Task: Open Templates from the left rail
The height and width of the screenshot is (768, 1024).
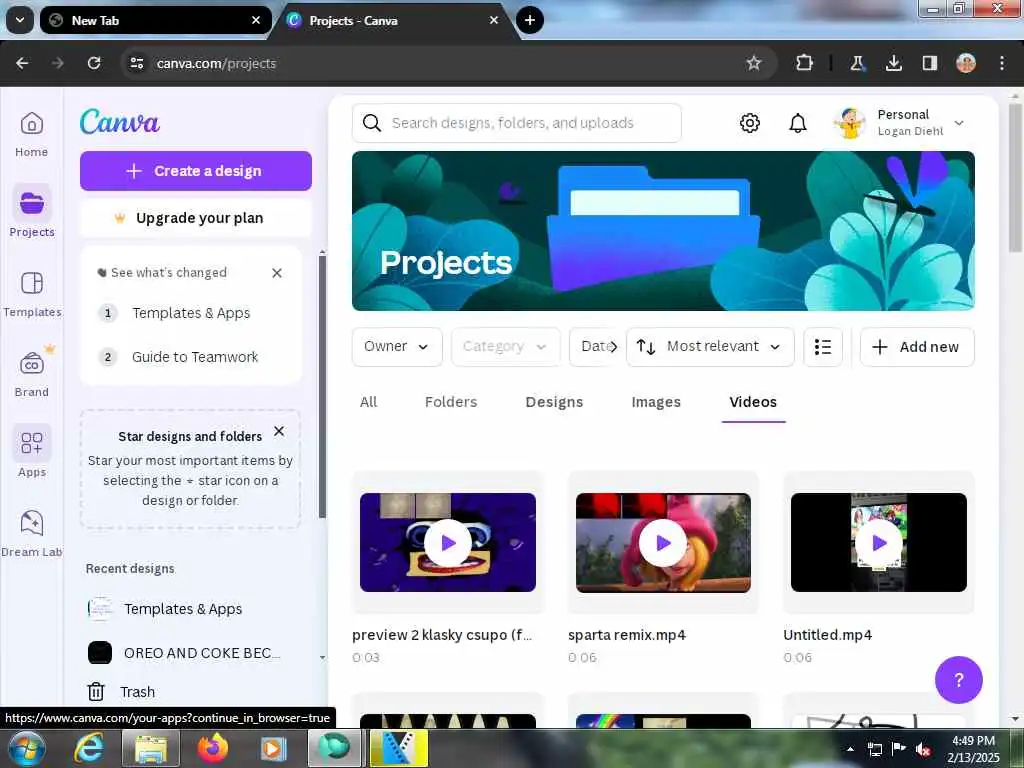Action: pyautogui.click(x=31, y=295)
